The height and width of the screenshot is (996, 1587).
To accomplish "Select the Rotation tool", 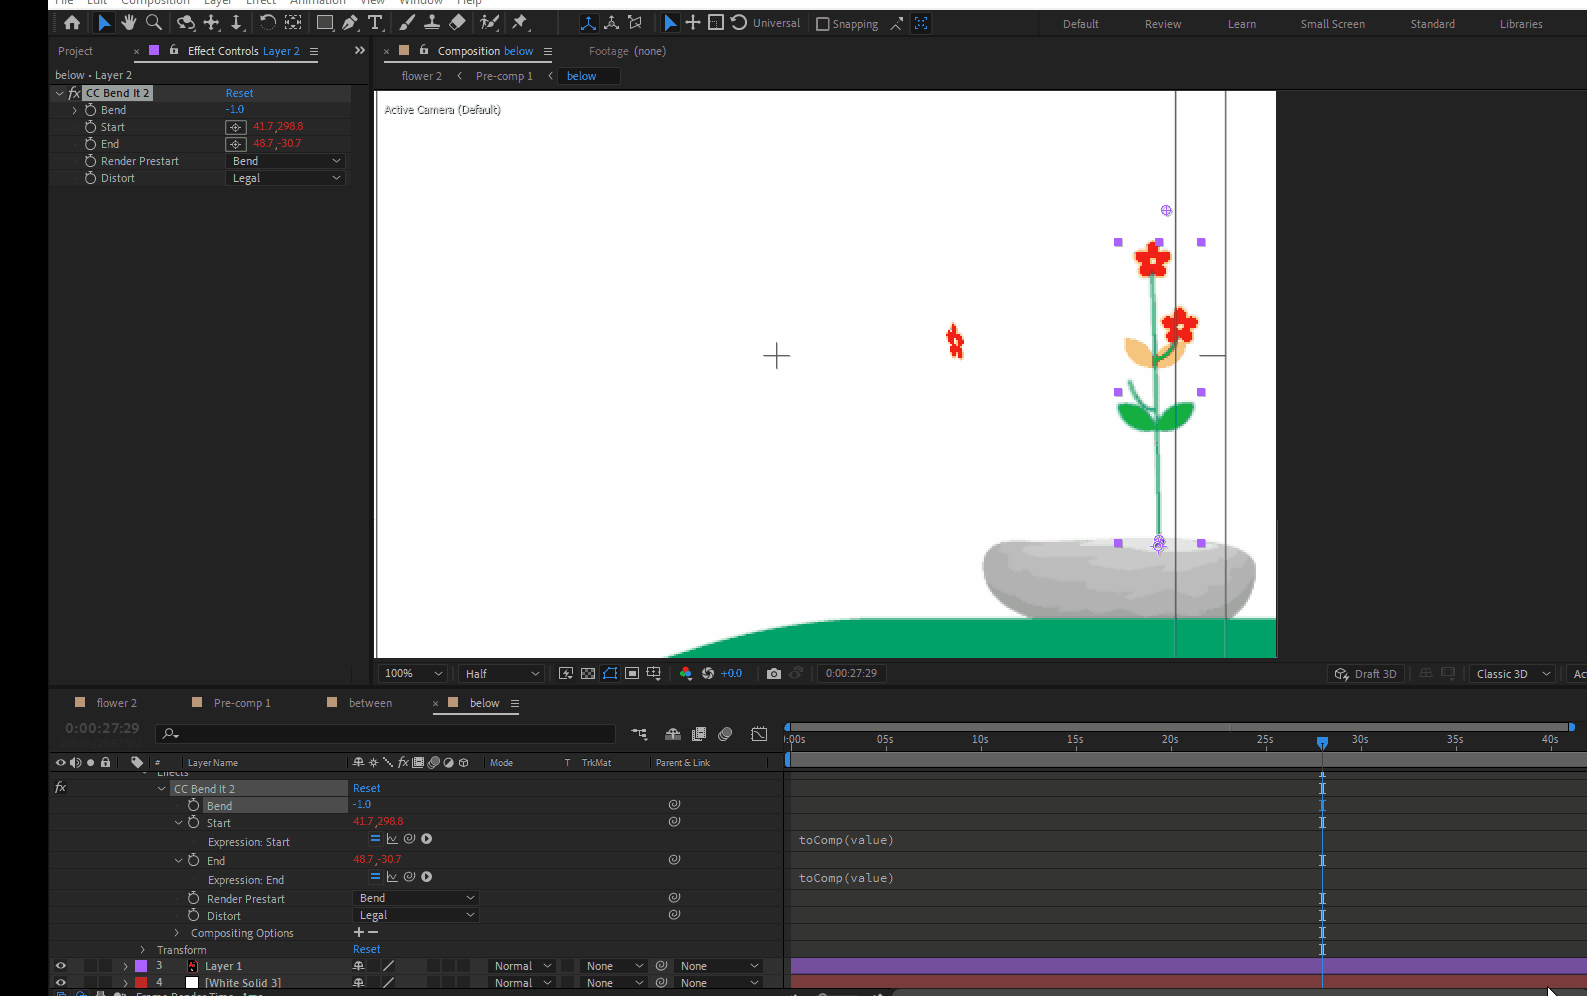I will pyautogui.click(x=267, y=22).
